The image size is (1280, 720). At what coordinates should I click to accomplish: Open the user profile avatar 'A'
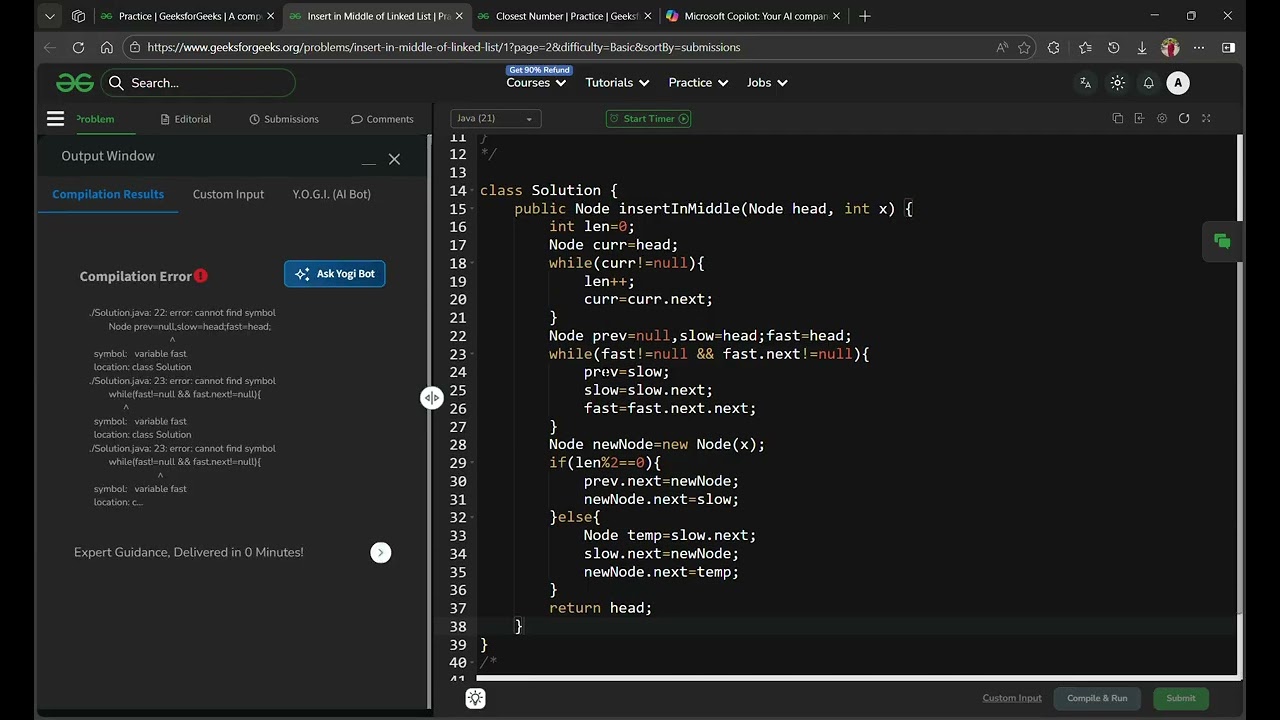click(1178, 83)
